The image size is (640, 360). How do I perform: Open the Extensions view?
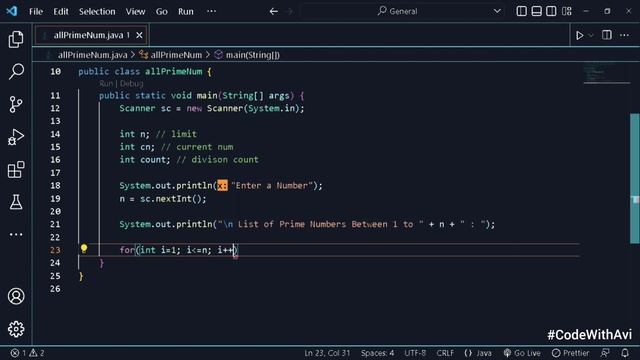tap(16, 169)
